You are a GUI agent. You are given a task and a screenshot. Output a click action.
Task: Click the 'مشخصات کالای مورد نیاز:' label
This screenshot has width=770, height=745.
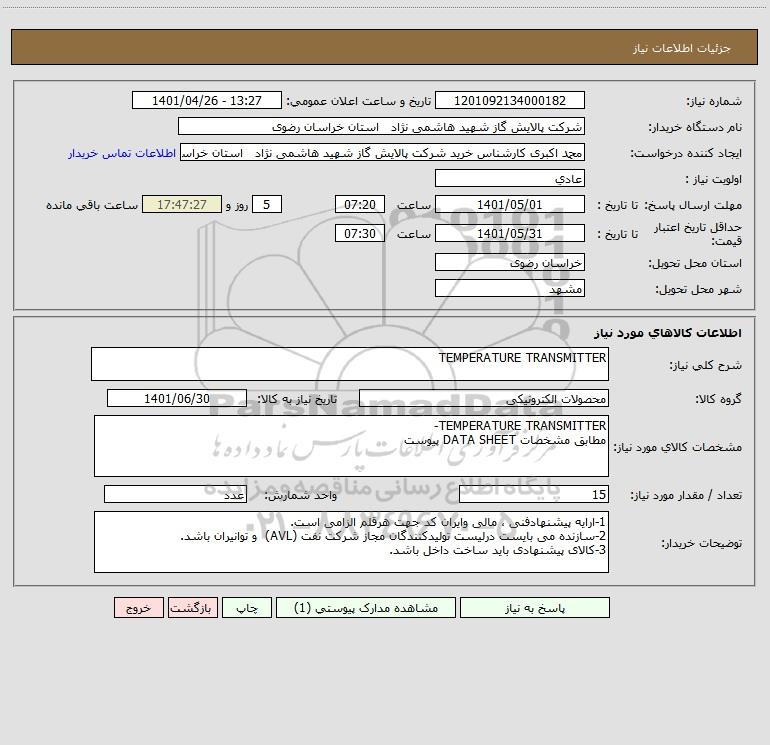coord(678,447)
